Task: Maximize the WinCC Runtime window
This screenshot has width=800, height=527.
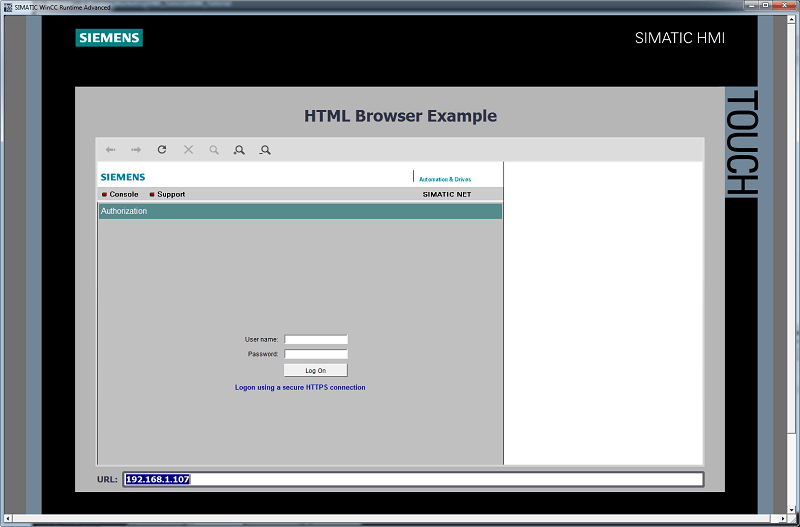Action: tap(766, 5)
